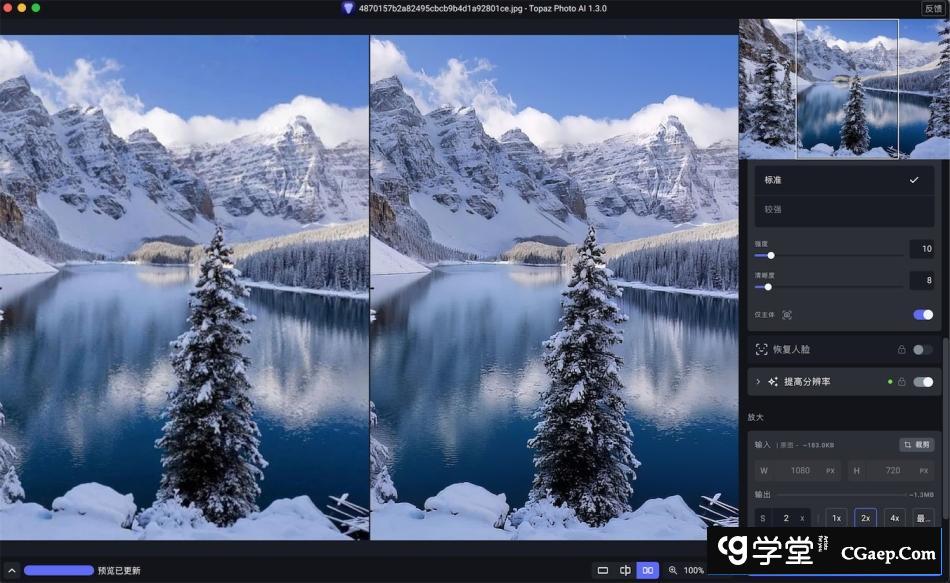Disable the 仅主体 subject-only toggle

[x=923, y=315]
